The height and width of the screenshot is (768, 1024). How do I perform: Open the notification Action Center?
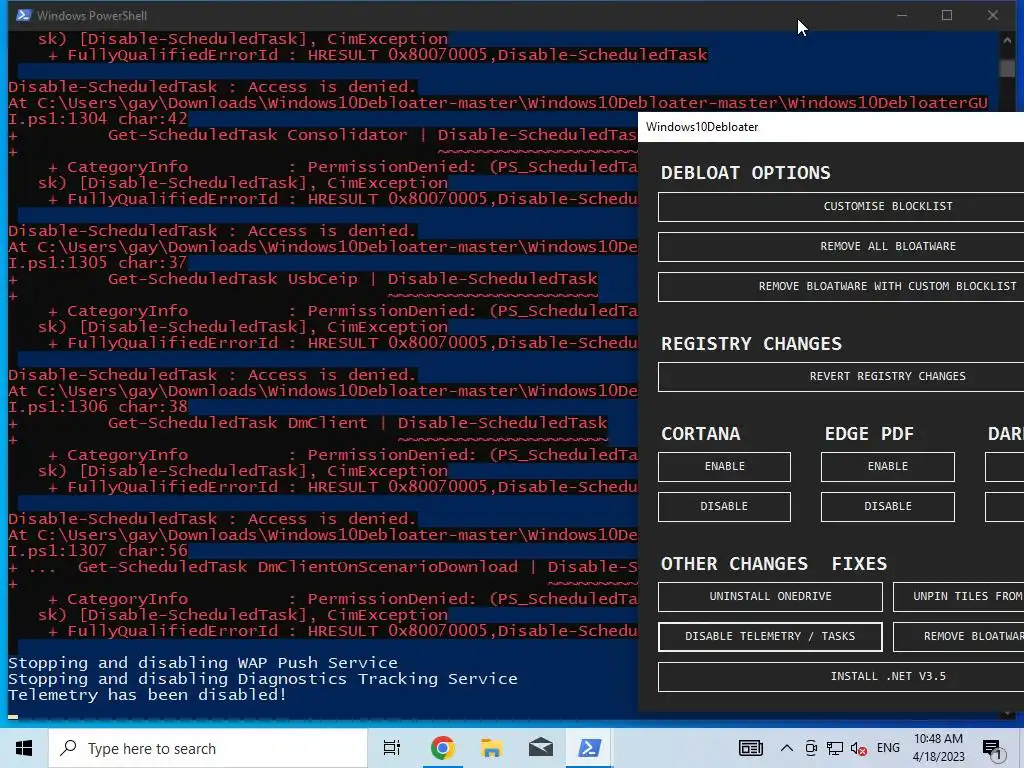993,749
